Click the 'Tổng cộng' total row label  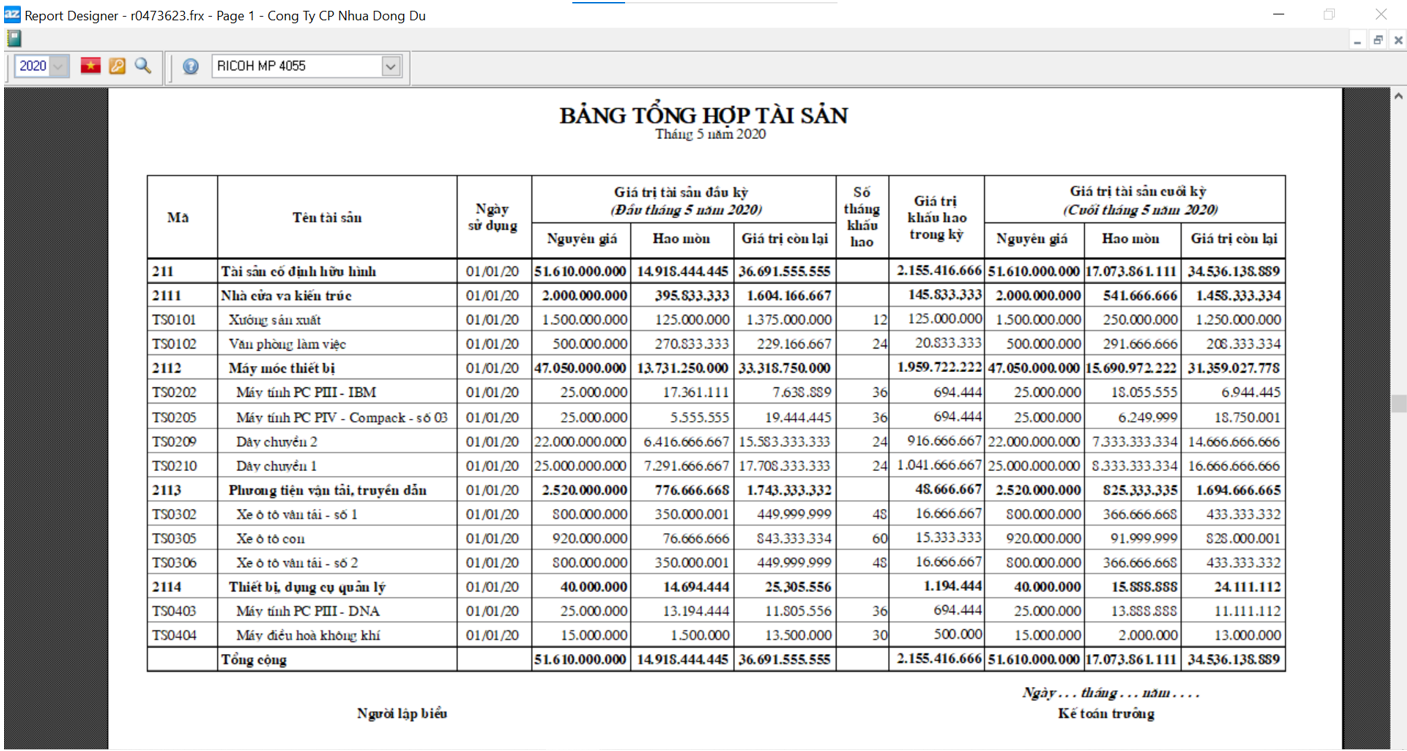click(x=253, y=660)
